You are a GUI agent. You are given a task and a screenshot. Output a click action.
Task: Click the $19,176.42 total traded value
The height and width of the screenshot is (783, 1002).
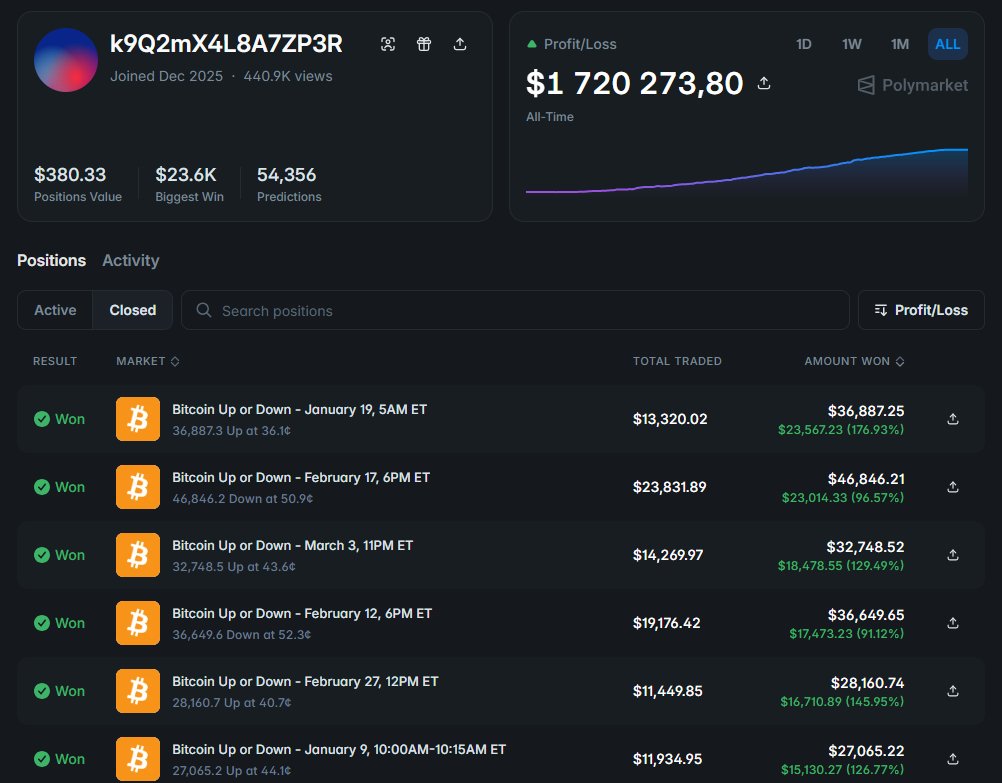point(667,623)
